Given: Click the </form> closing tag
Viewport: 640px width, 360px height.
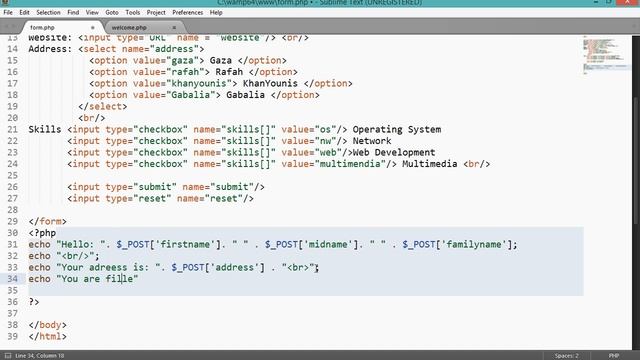Looking at the screenshot, I should click(x=47, y=221).
